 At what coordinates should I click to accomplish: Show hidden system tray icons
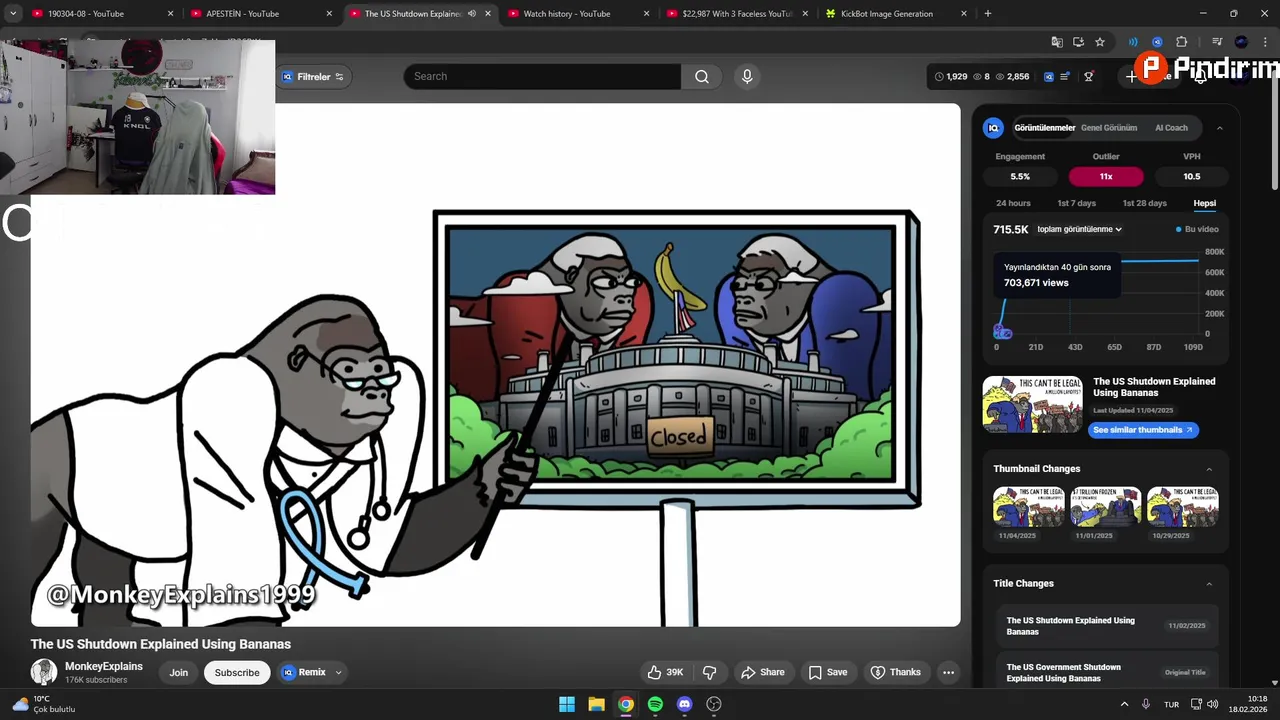[1124, 705]
